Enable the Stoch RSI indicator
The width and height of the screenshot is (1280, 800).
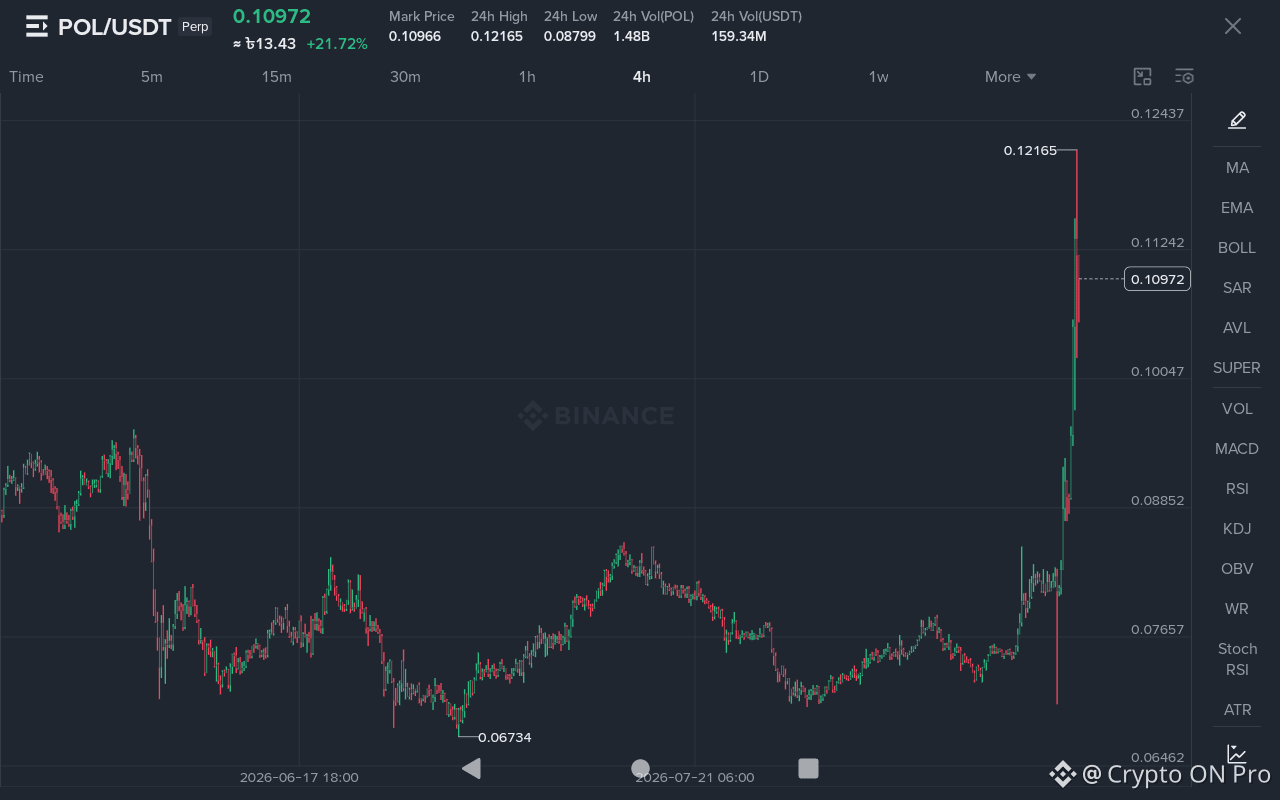[x=1237, y=659]
